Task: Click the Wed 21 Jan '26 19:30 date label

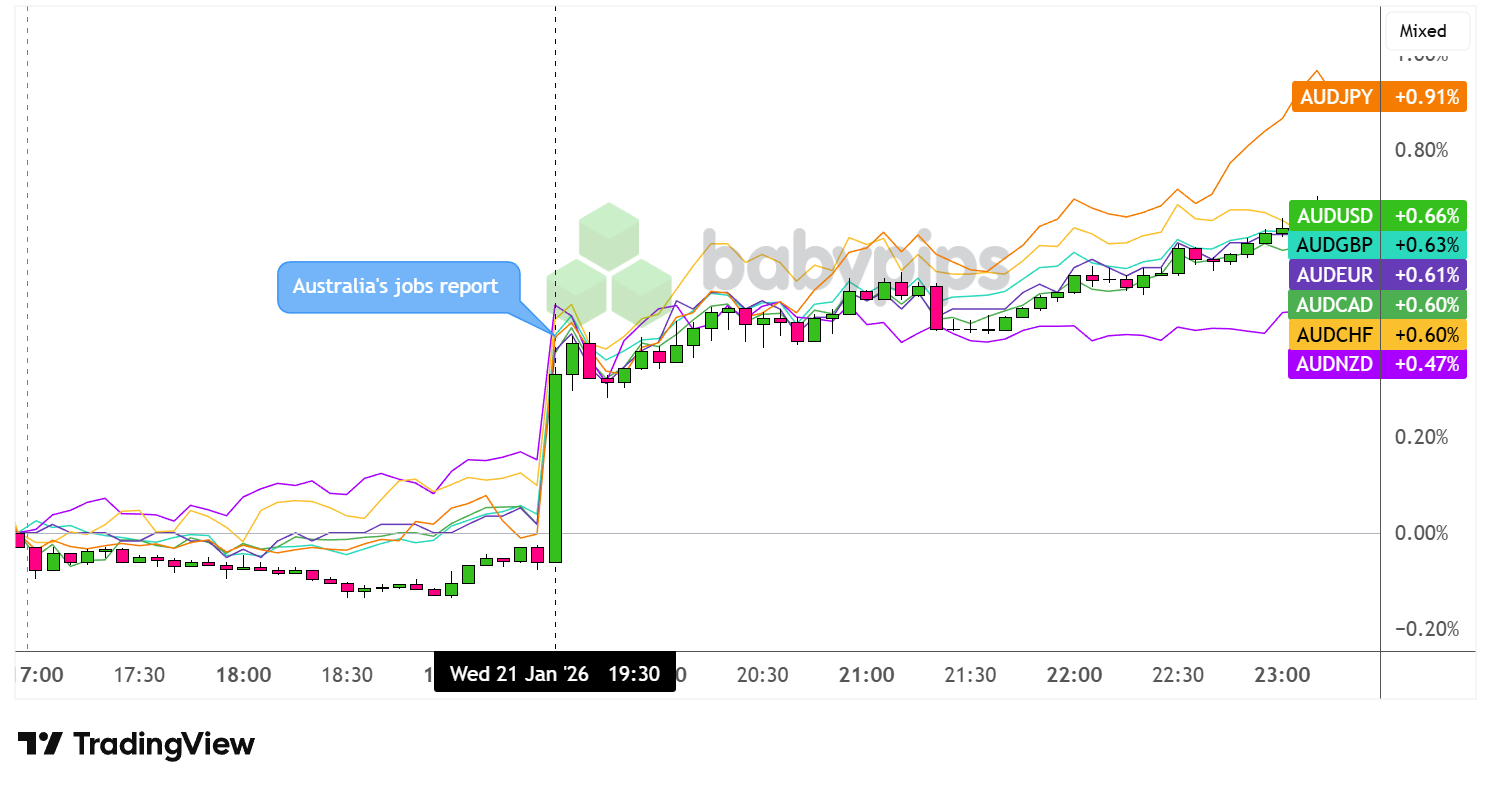Action: click(x=555, y=674)
